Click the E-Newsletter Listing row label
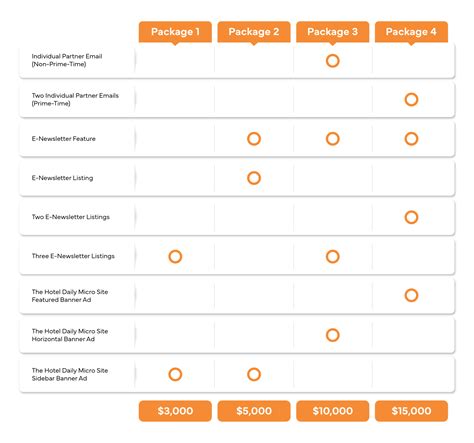 62,178
